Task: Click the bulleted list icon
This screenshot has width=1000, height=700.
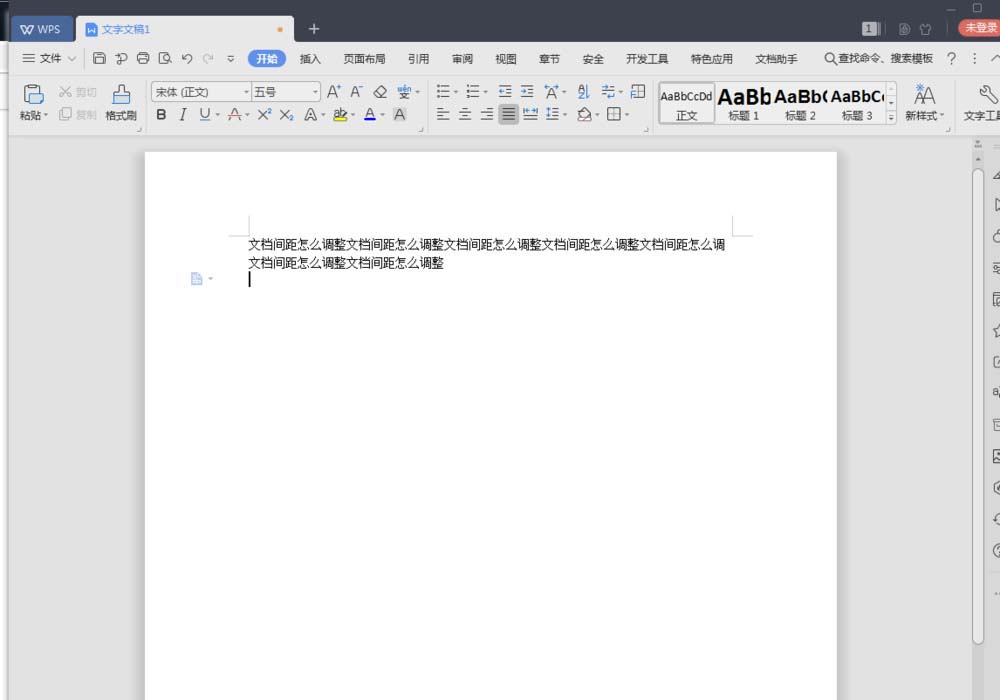Action: click(443, 92)
